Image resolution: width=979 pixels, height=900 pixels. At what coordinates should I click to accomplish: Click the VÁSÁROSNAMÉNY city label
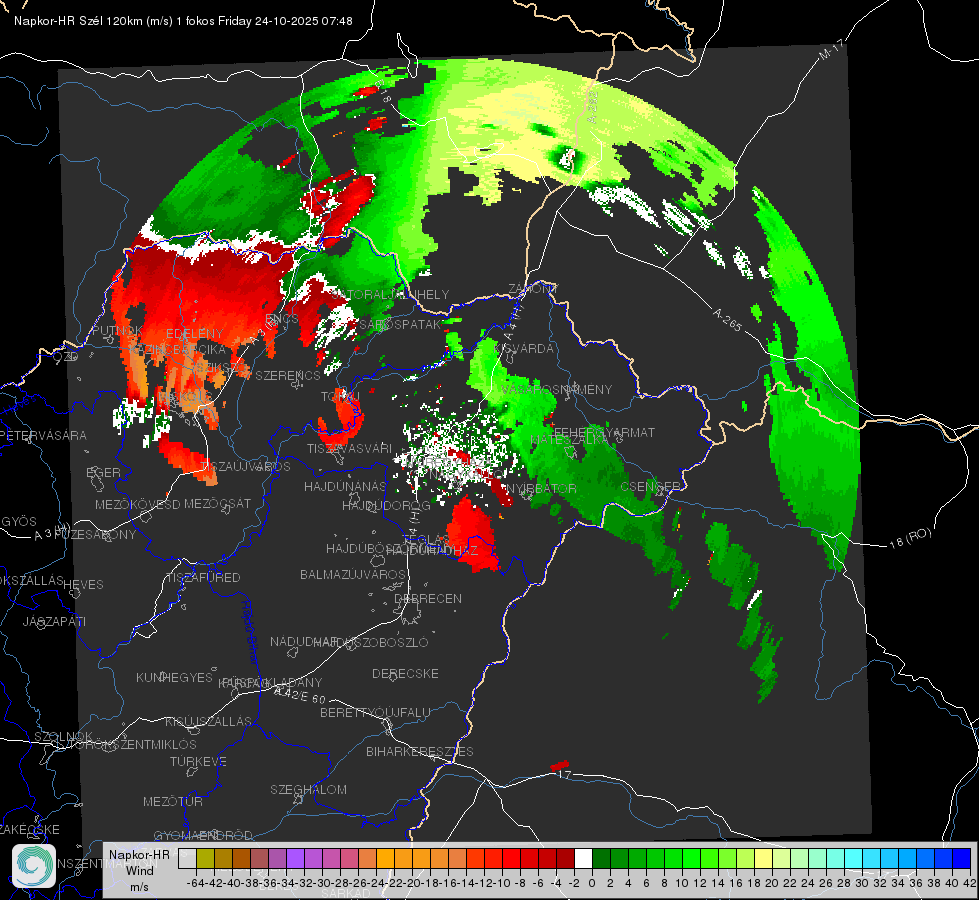(x=557, y=389)
